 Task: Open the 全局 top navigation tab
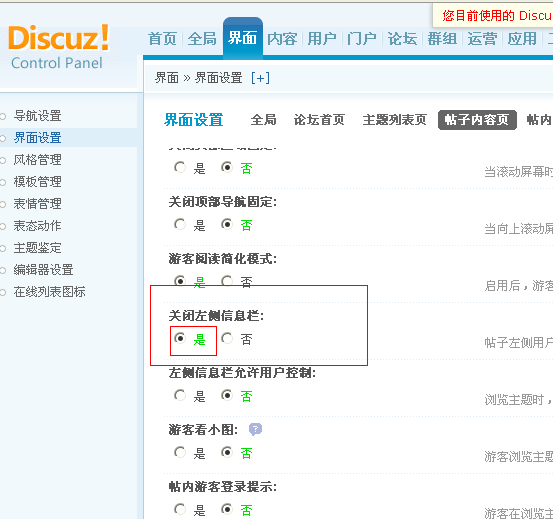coord(202,38)
